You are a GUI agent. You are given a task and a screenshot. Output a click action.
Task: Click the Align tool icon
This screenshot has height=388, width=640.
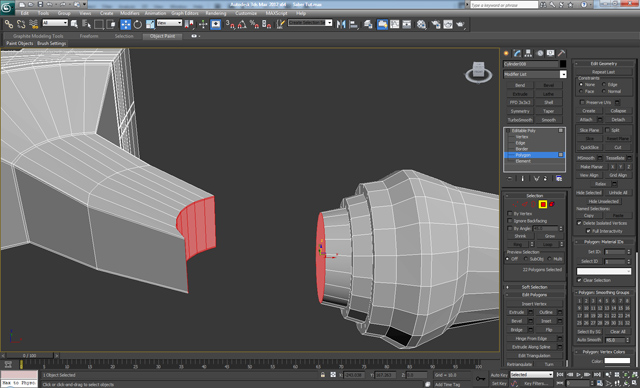point(353,24)
